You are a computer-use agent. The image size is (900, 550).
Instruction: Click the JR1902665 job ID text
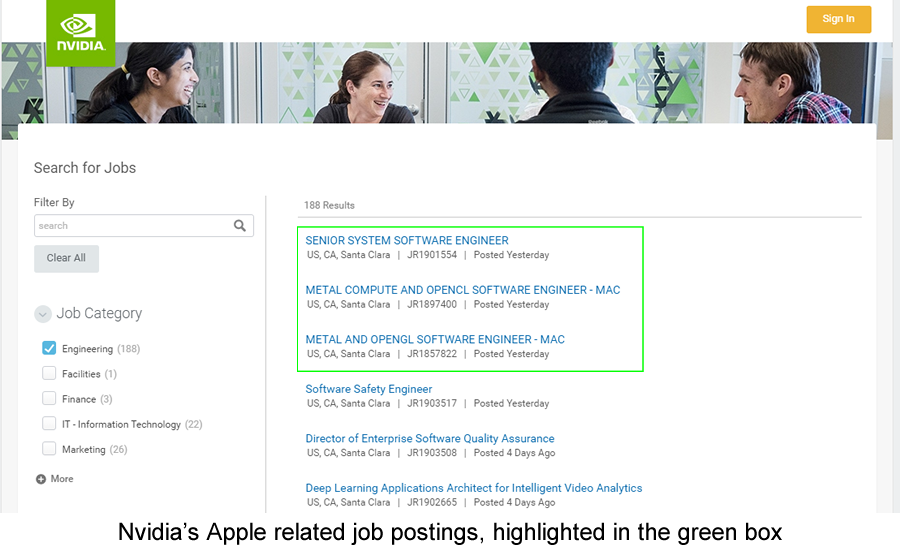(x=432, y=502)
